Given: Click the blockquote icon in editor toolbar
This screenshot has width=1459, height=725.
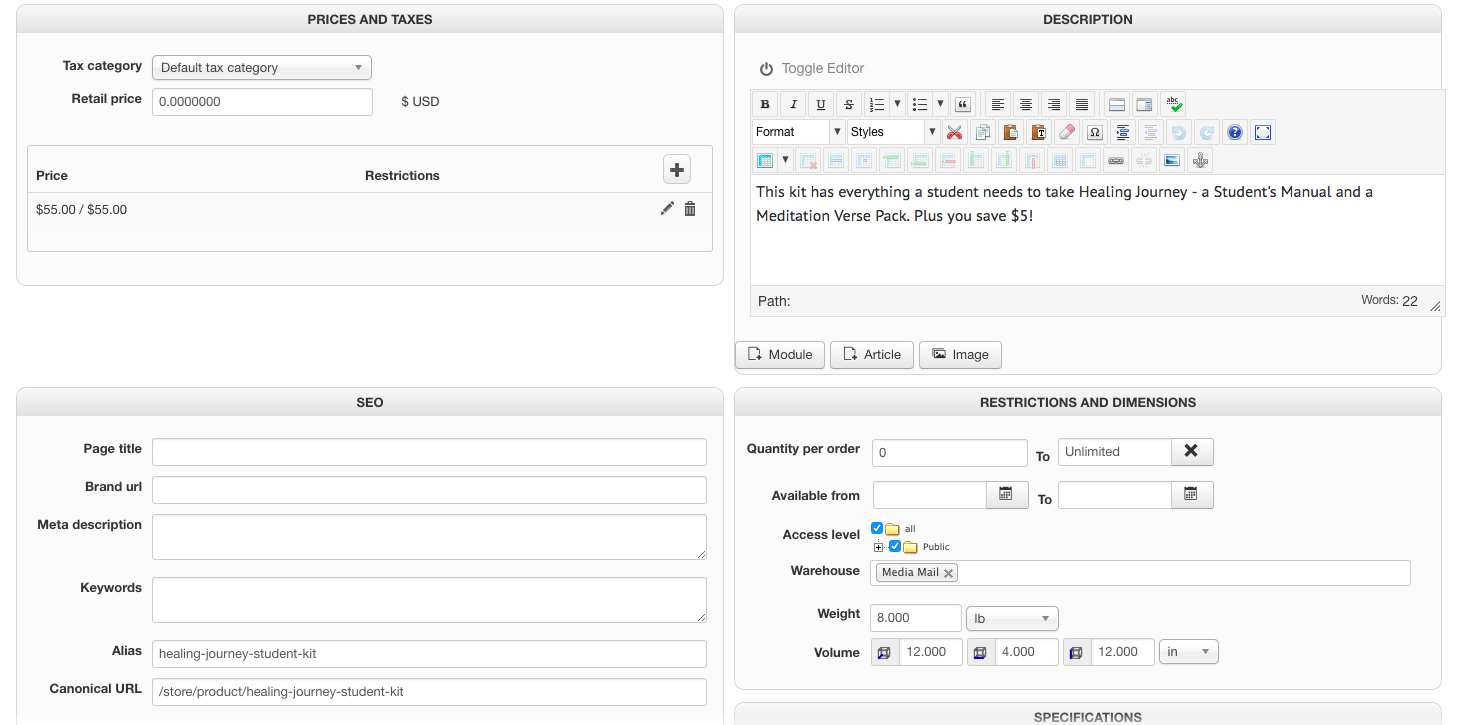Looking at the screenshot, I should [x=962, y=104].
